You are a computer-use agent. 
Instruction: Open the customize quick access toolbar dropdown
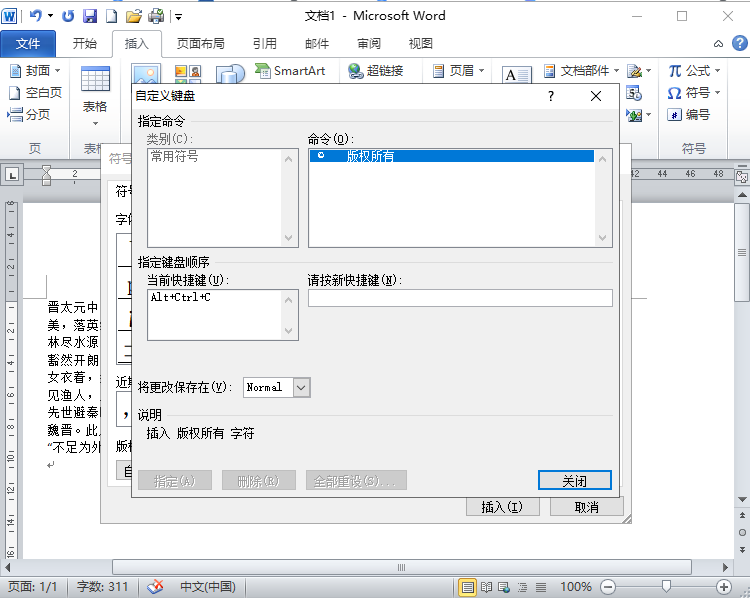point(178,17)
